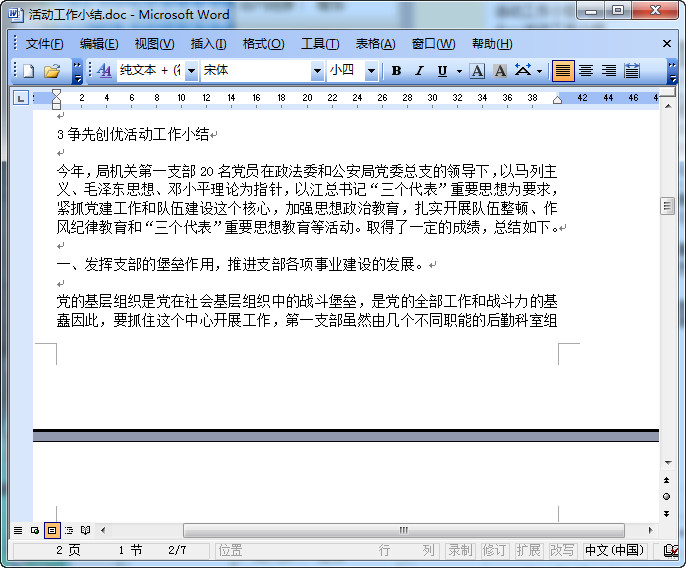Click the right indent marker on ruler

tap(557, 100)
